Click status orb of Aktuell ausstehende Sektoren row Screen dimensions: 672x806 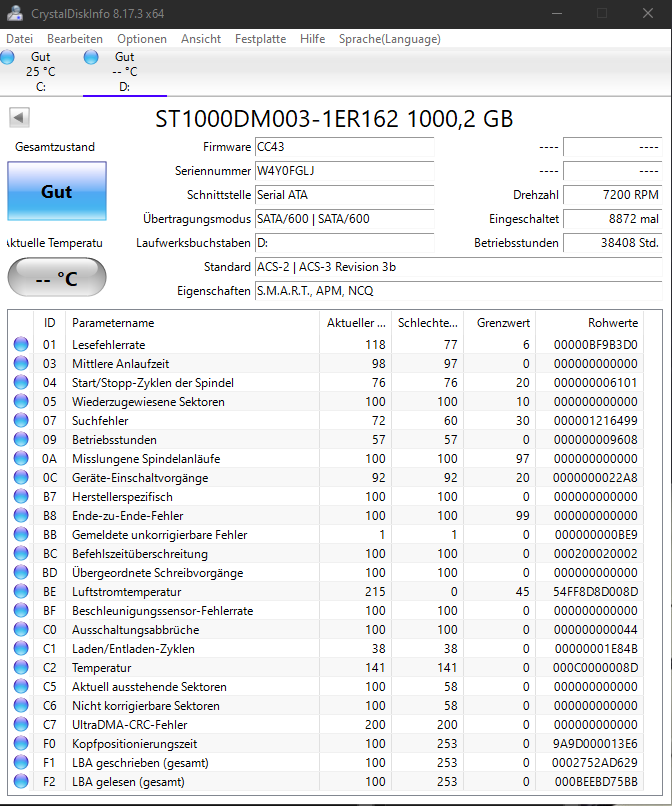pos(21,687)
